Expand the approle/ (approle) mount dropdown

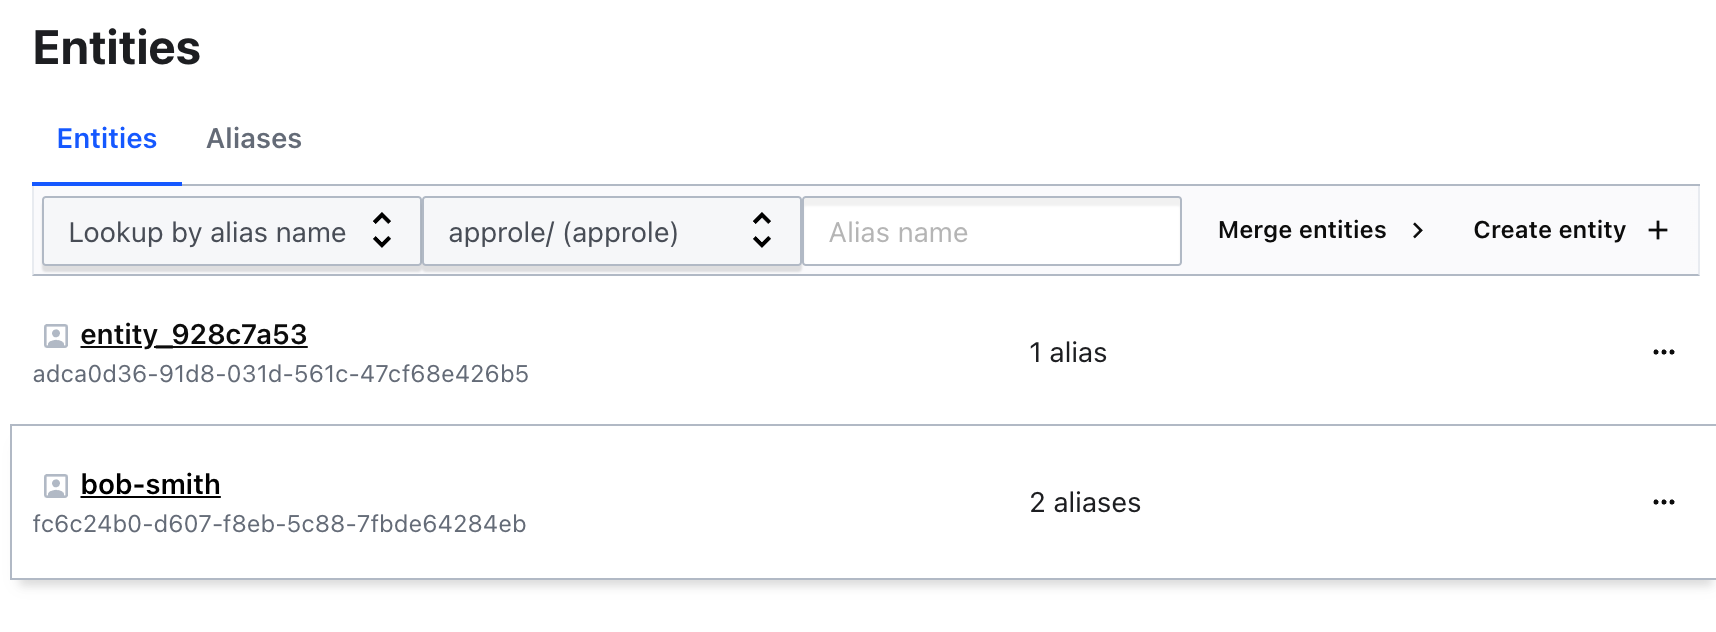[x=611, y=231]
